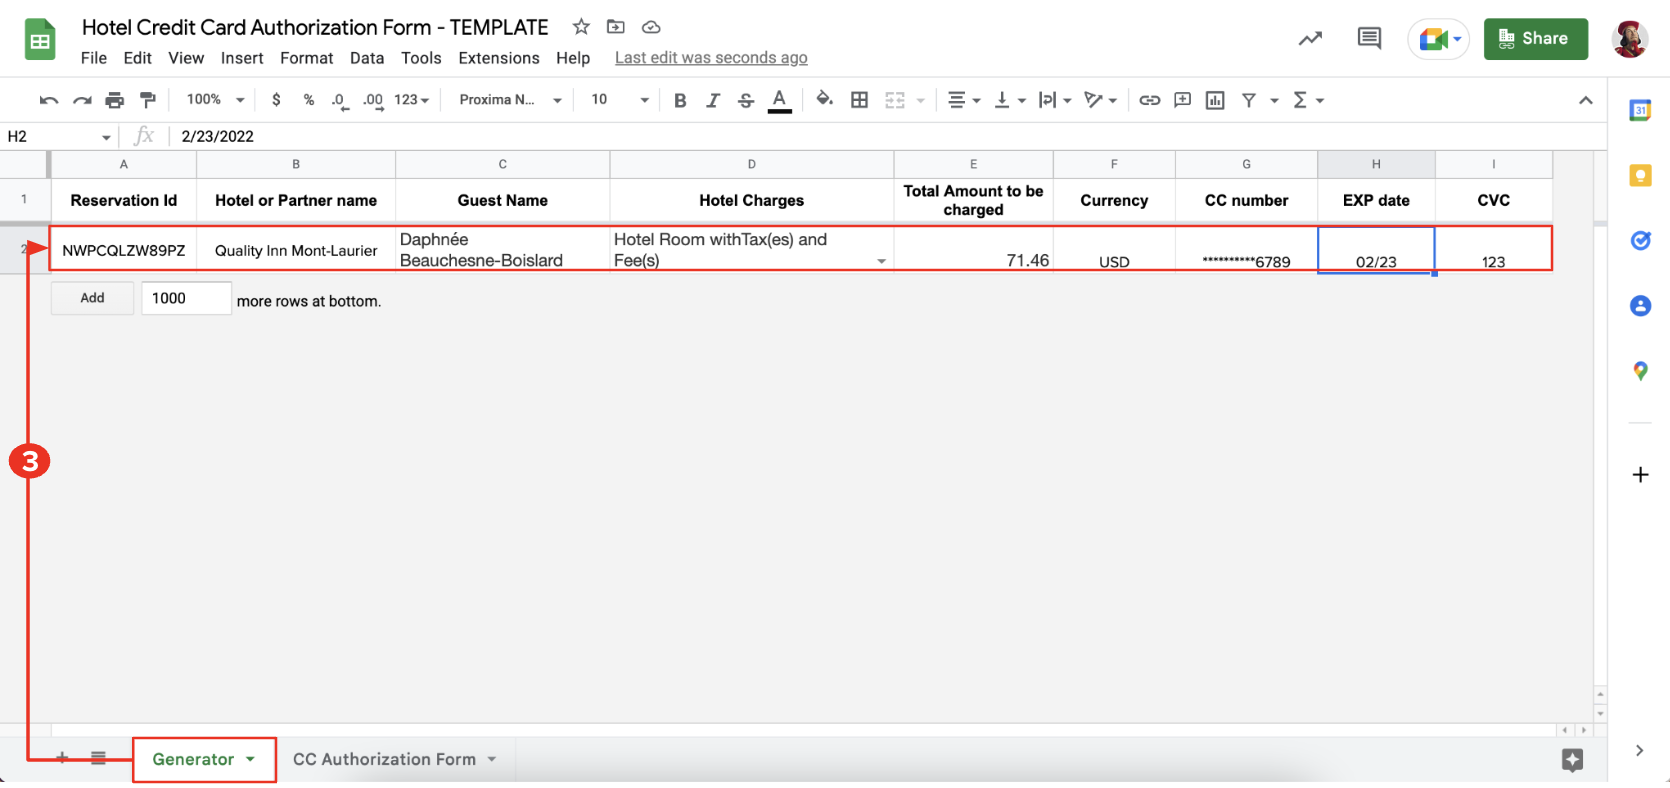Open the Google account avatar
This screenshot has height=788, width=1670.
1630,39
